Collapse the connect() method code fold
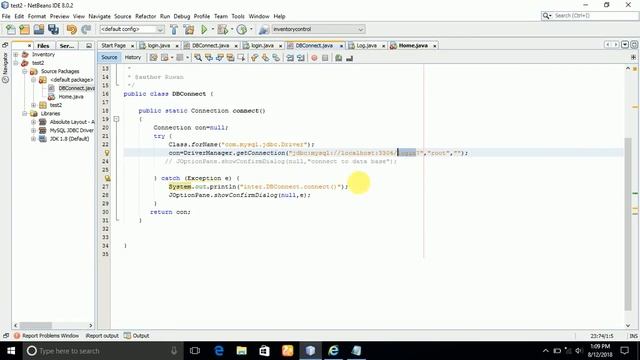This screenshot has height=360, width=640. [x=116, y=119]
